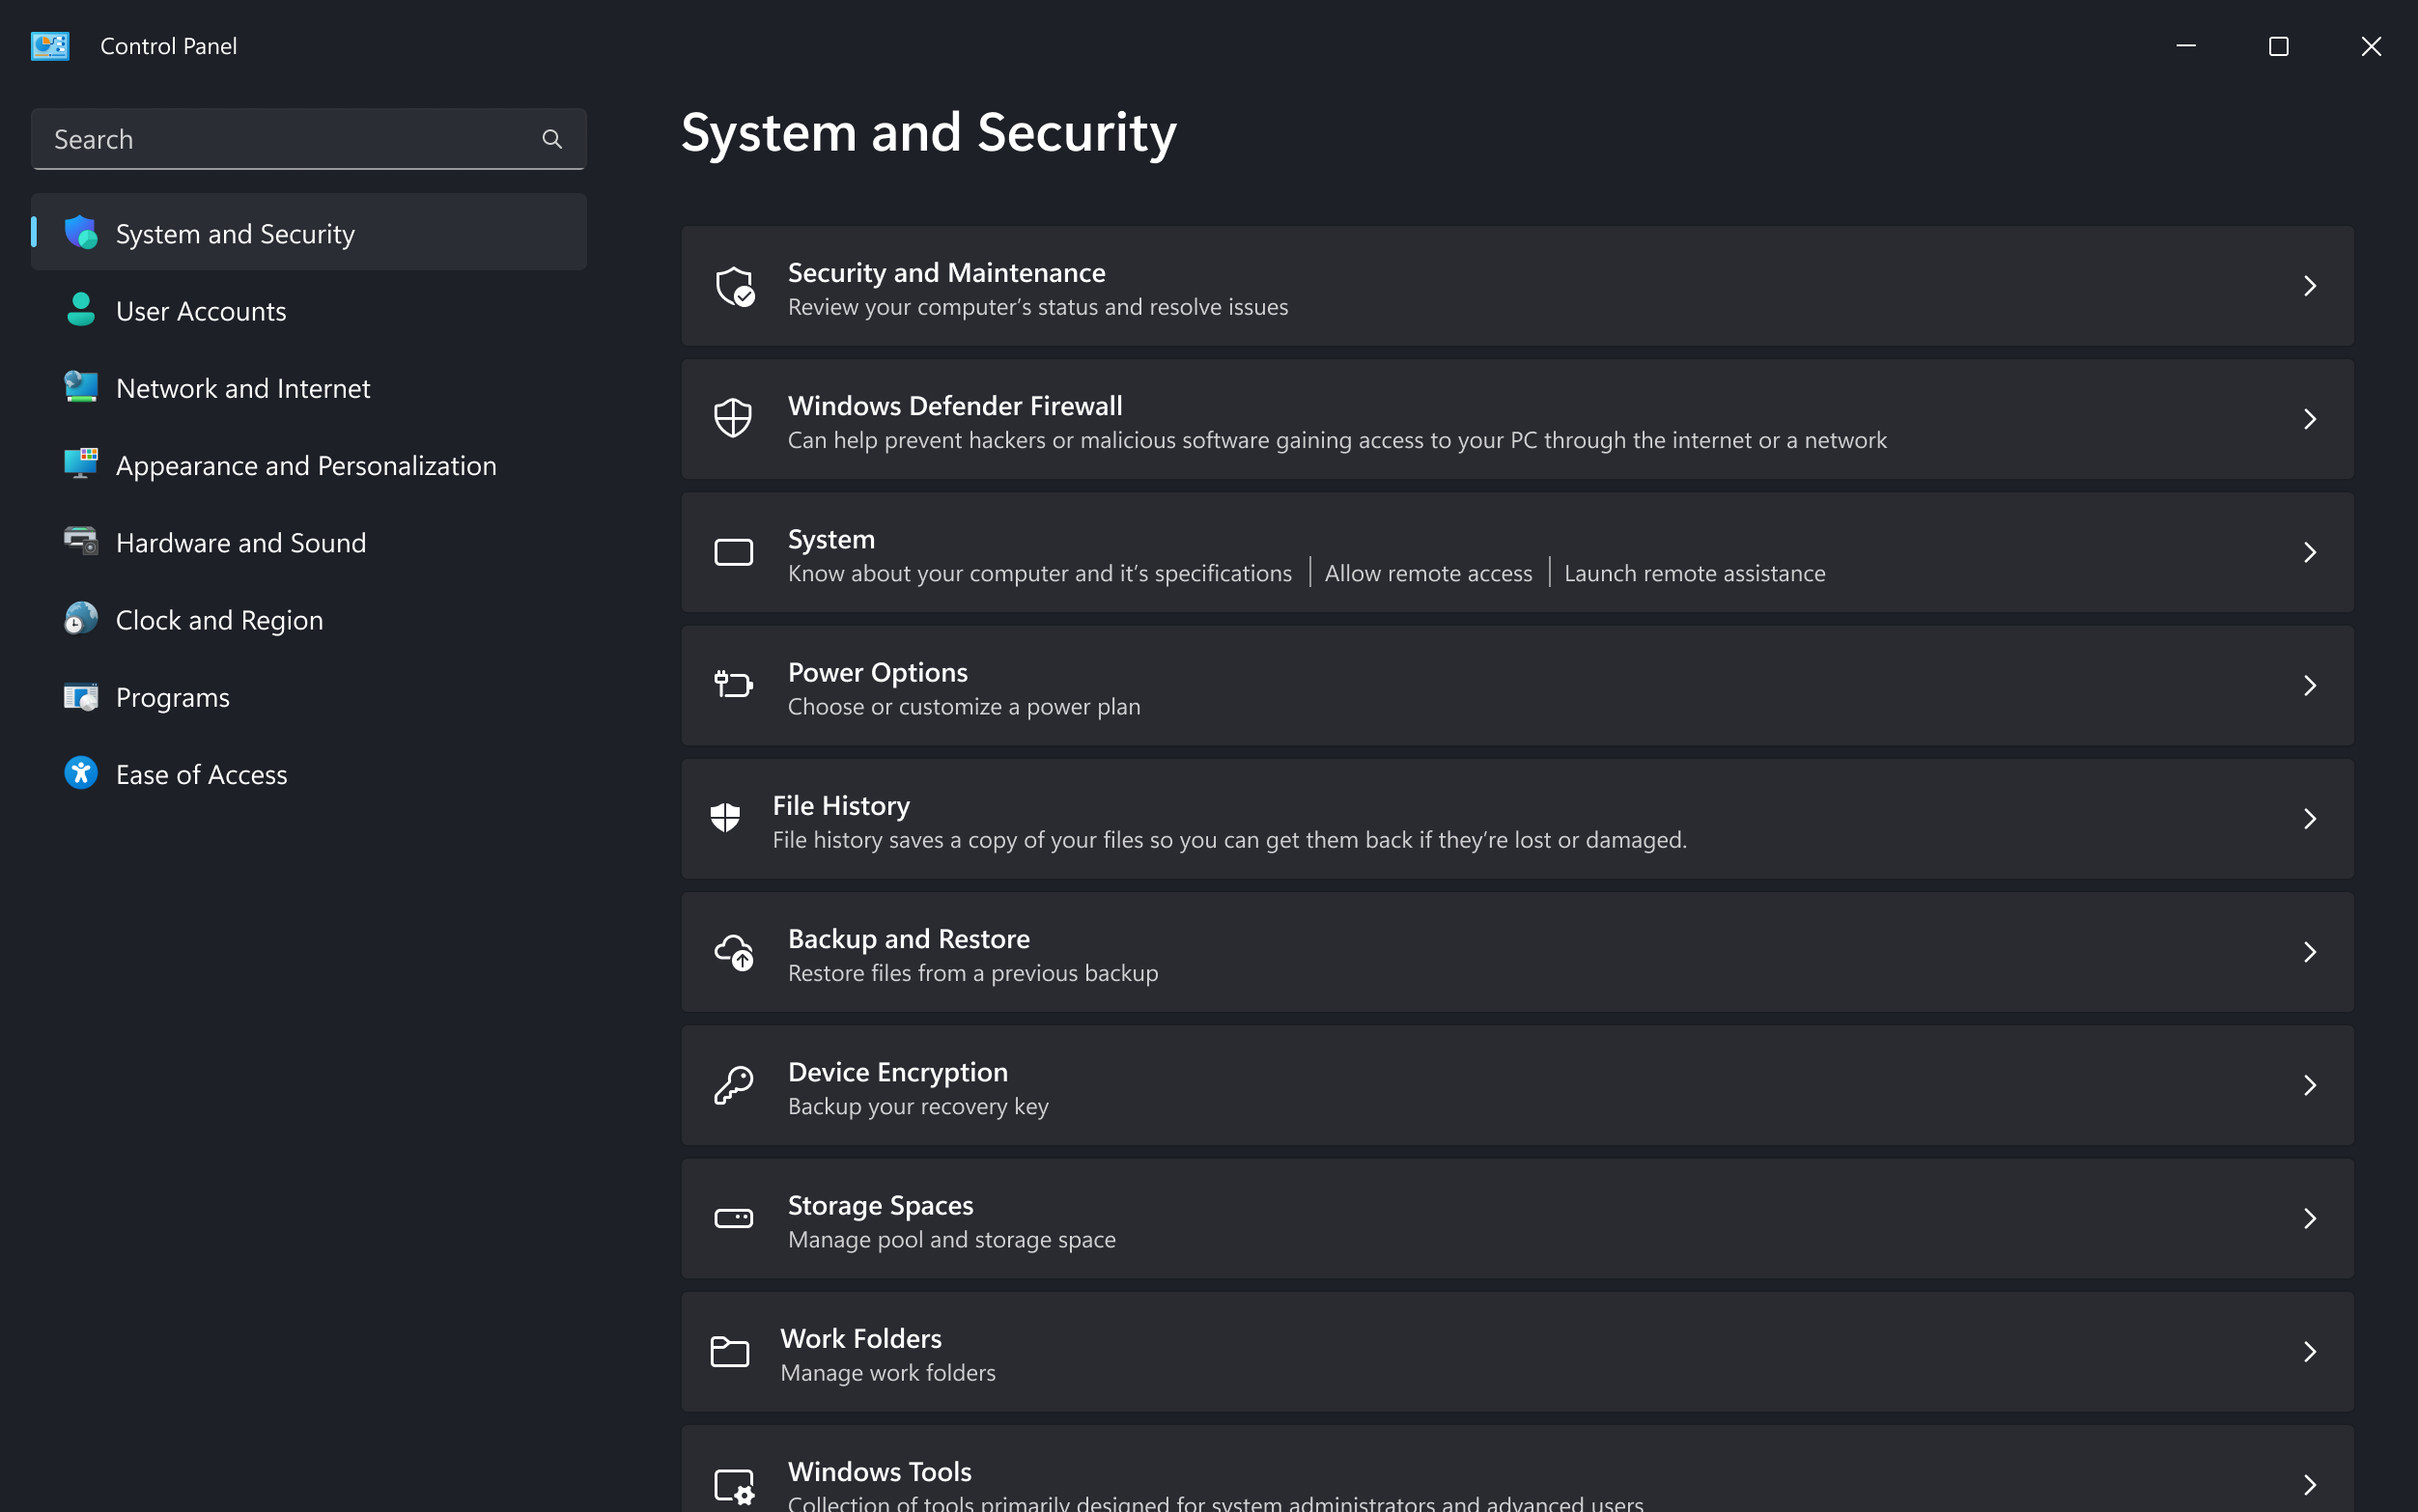Open Windows Tools via its chevron

tap(2310, 1484)
